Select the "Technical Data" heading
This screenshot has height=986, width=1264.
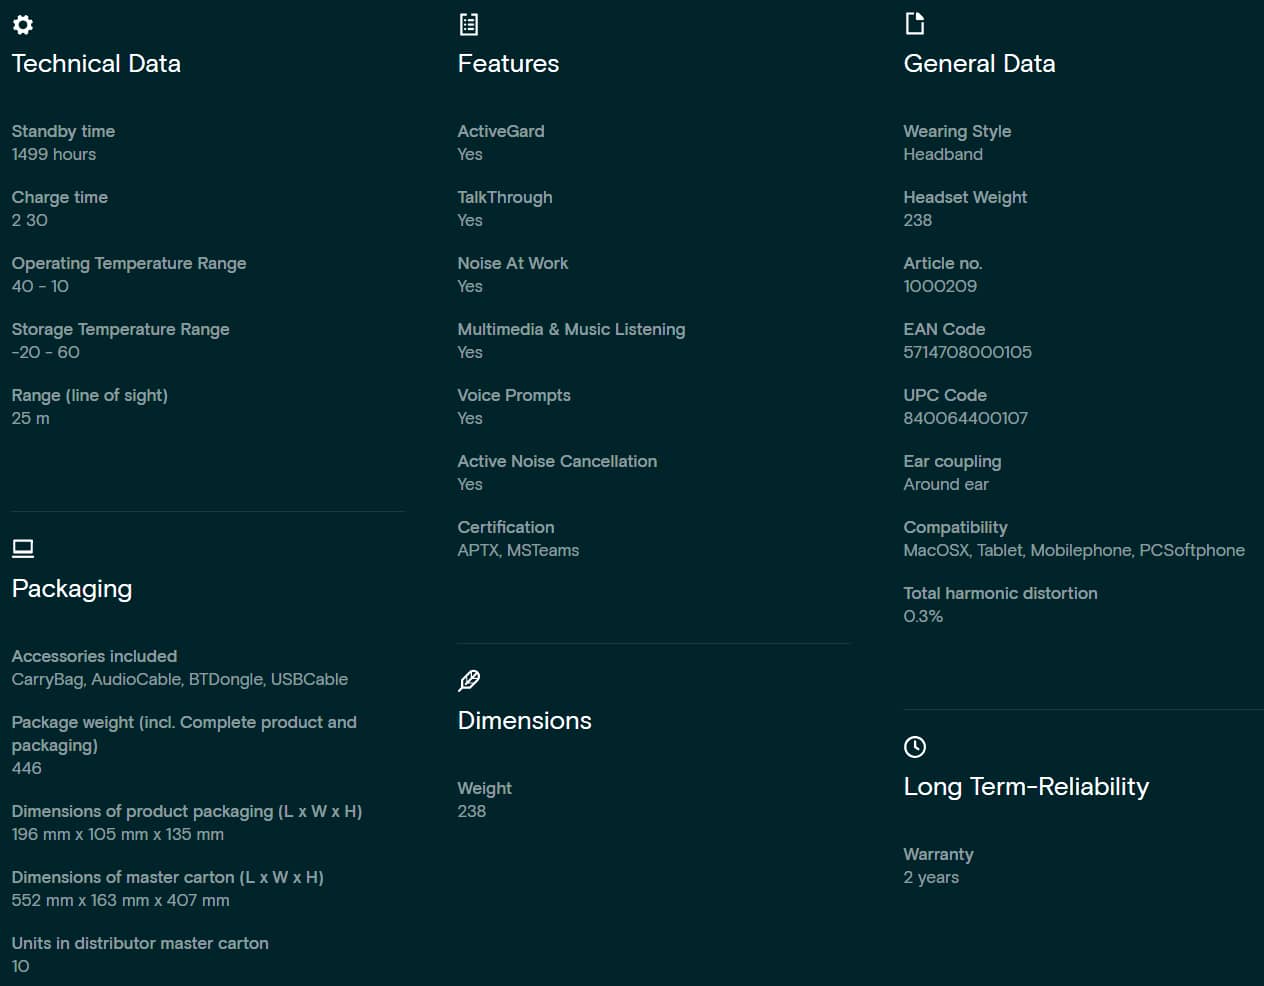(96, 63)
